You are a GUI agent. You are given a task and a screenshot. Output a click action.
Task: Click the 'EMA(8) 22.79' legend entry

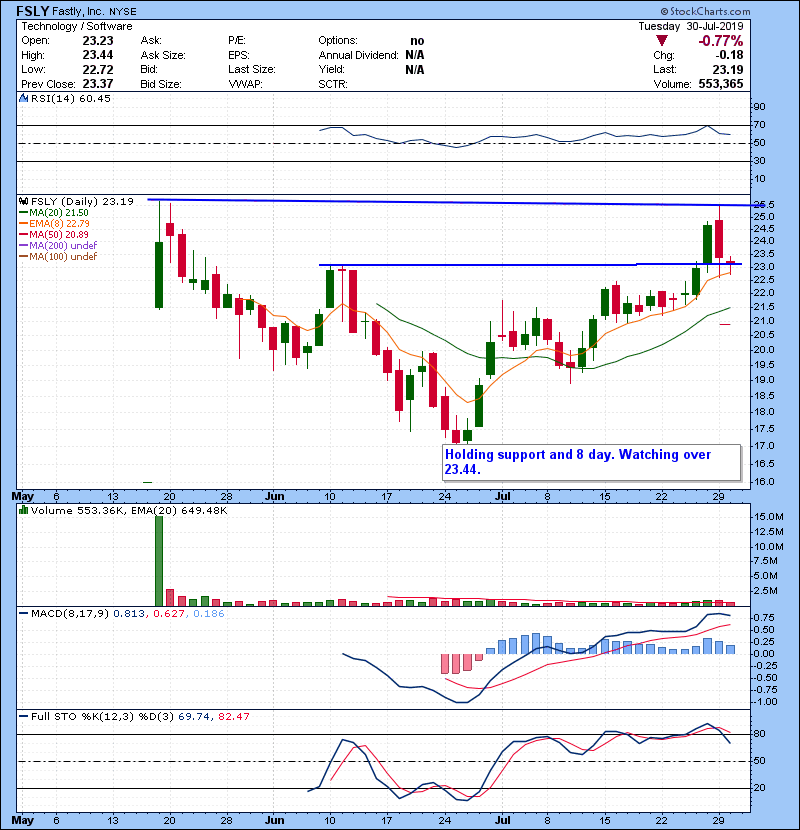tap(59, 224)
